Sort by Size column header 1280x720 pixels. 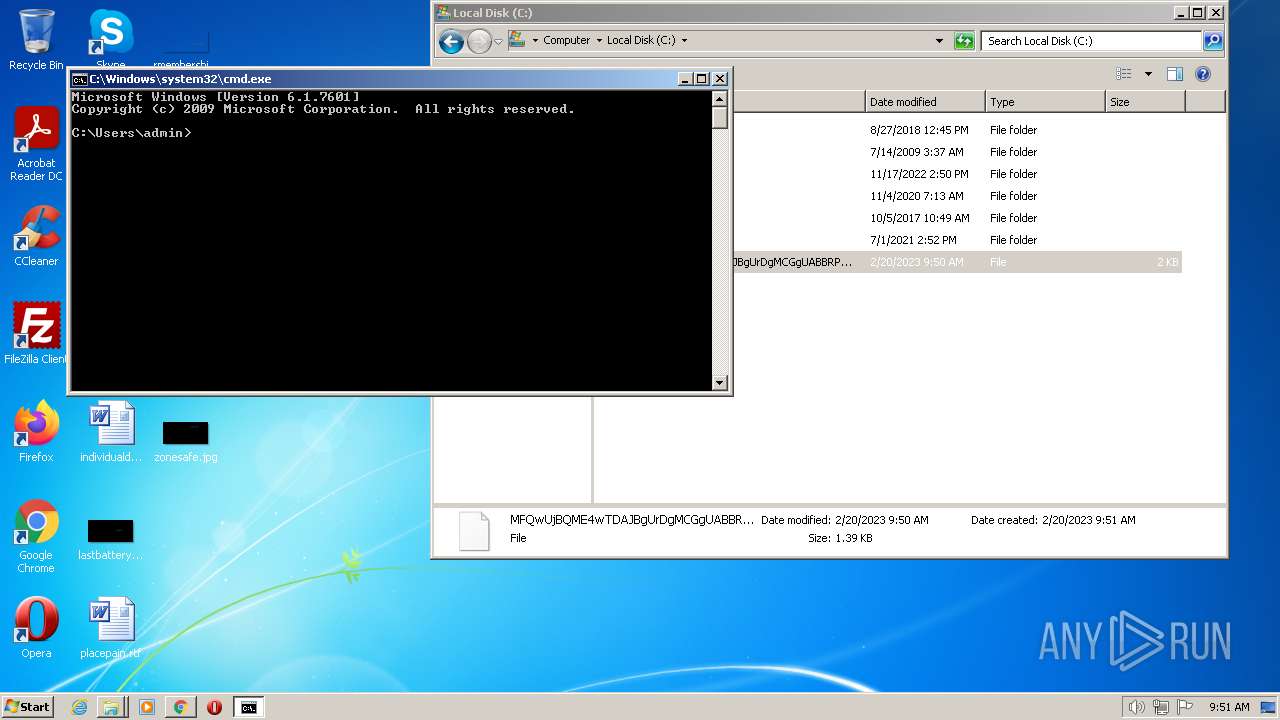click(1145, 102)
